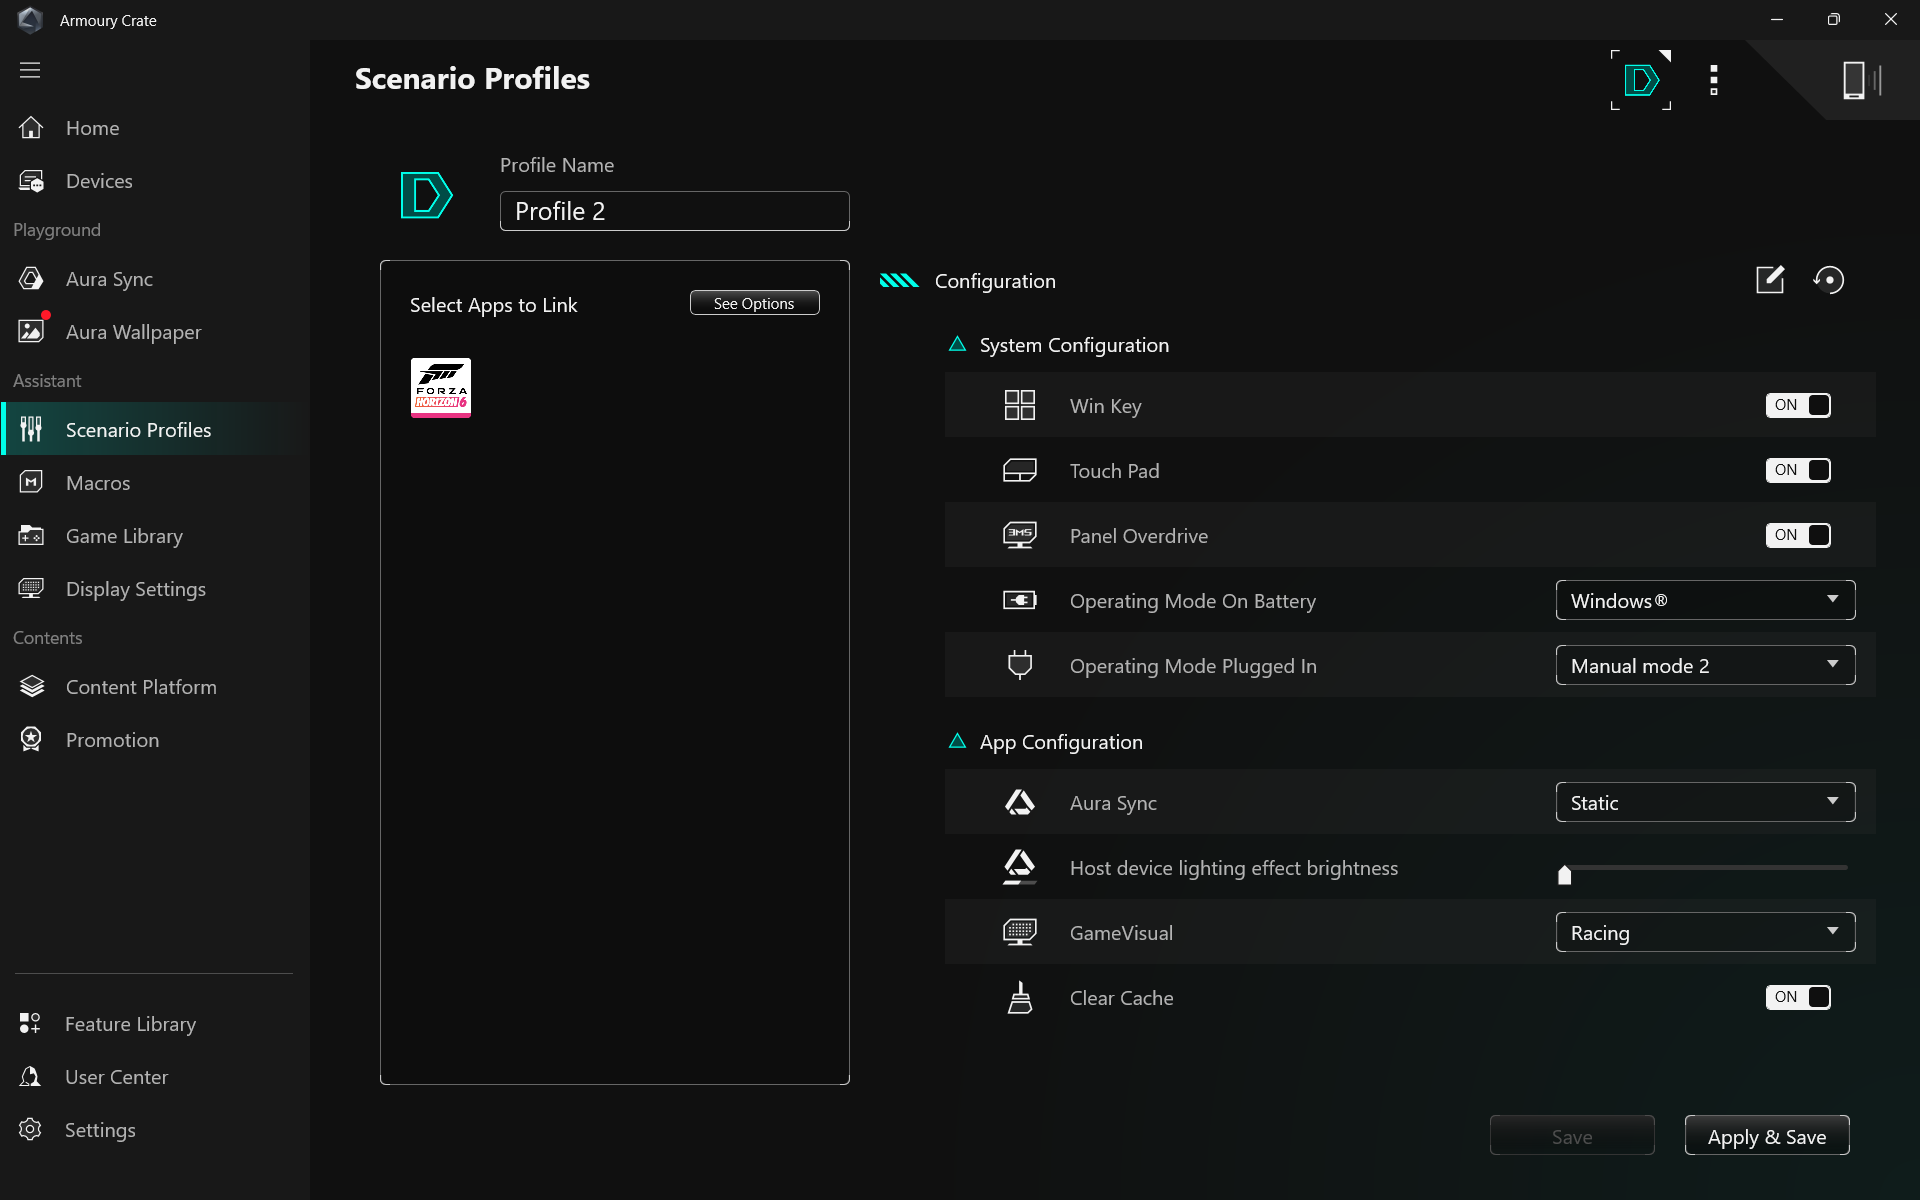Screen dimensions: 1920x1200
Task: Adjust host device lighting brightness slider
Action: (1565, 875)
